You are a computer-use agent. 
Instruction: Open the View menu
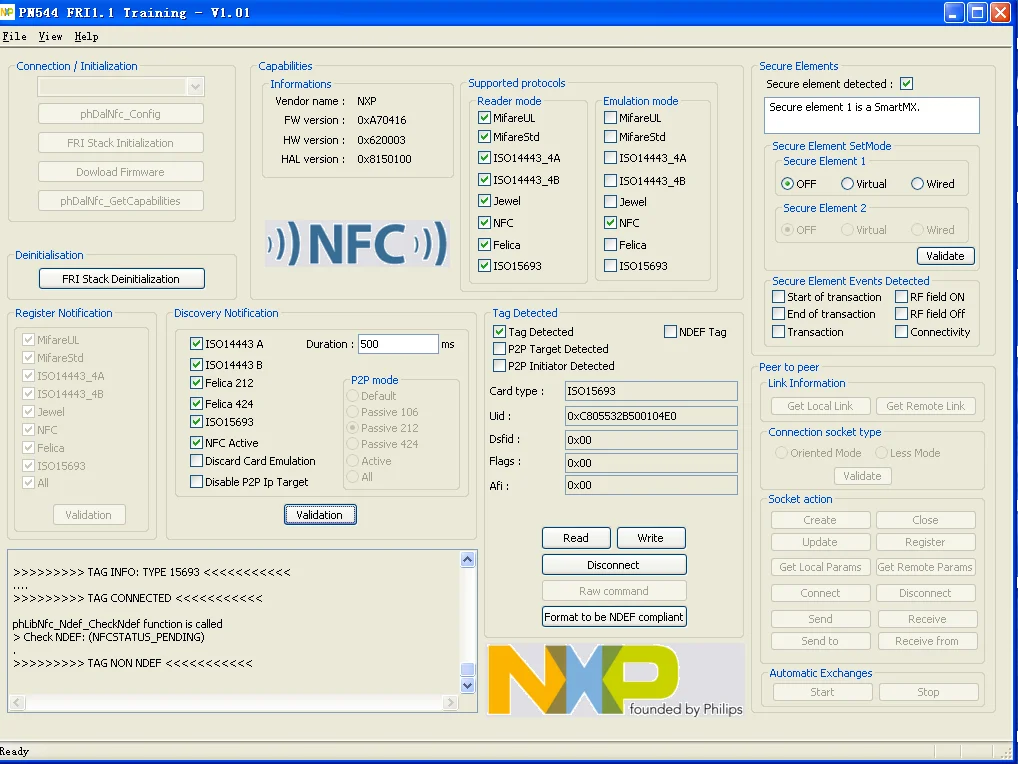pos(50,36)
